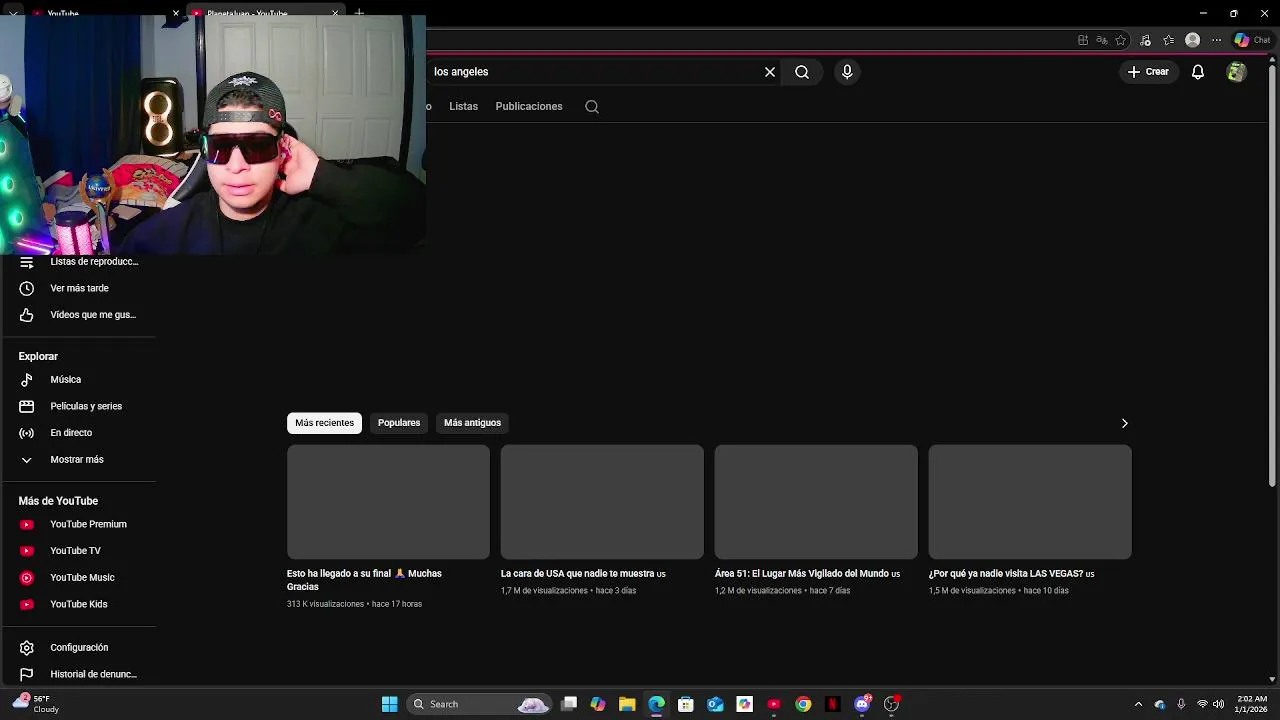Open Listas de reproducción in sidebar
Screen dimensions: 1280x720
pyautogui.click(x=79, y=262)
